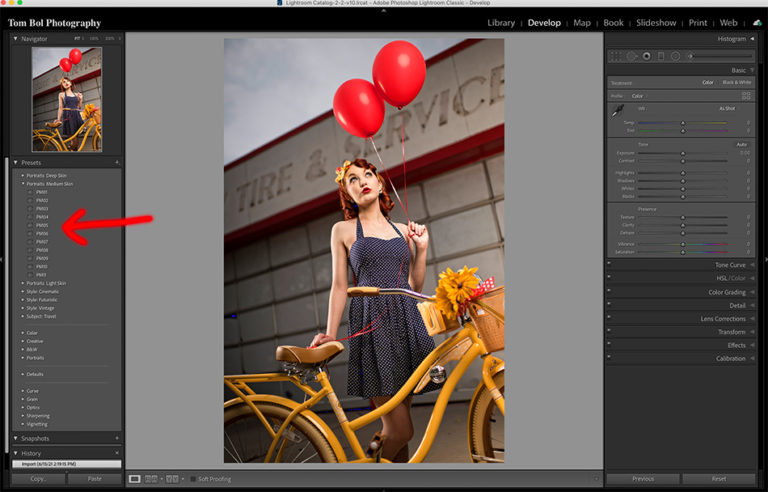Set Navigator zoom to FIT
Viewport: 768px width, 492px height.
click(x=77, y=38)
